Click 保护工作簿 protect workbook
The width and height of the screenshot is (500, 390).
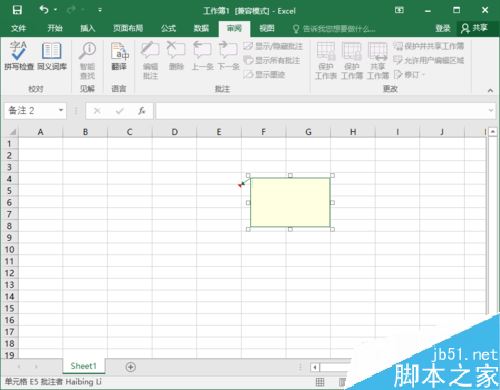click(352, 61)
